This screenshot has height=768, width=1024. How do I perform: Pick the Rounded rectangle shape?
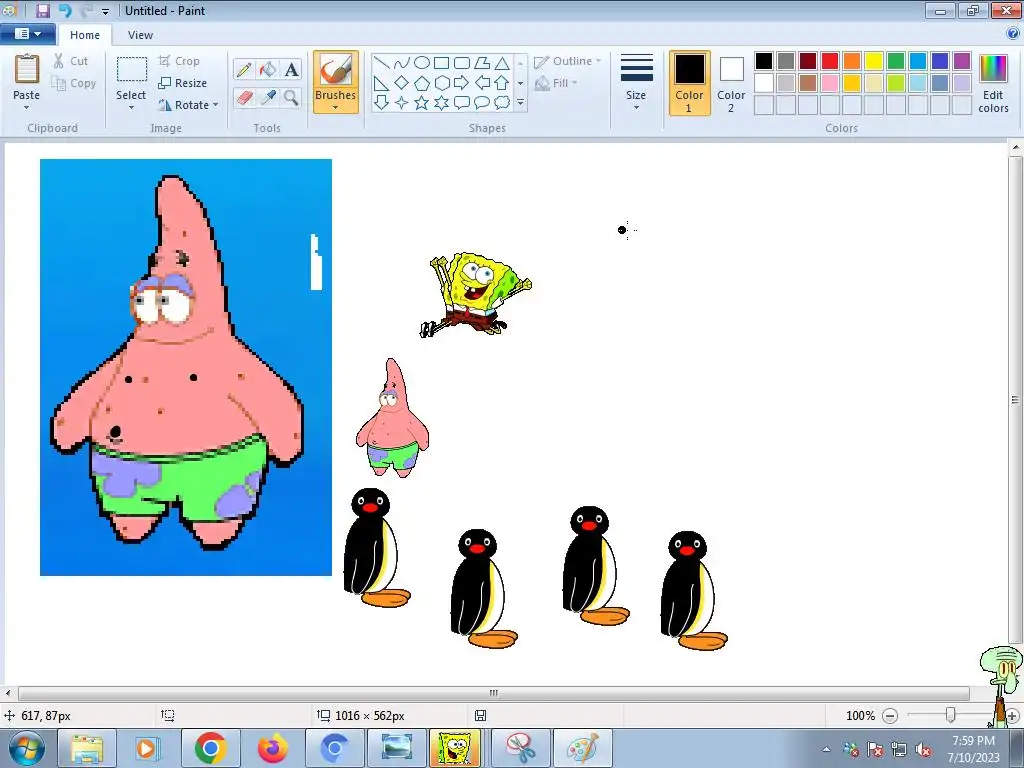point(462,63)
